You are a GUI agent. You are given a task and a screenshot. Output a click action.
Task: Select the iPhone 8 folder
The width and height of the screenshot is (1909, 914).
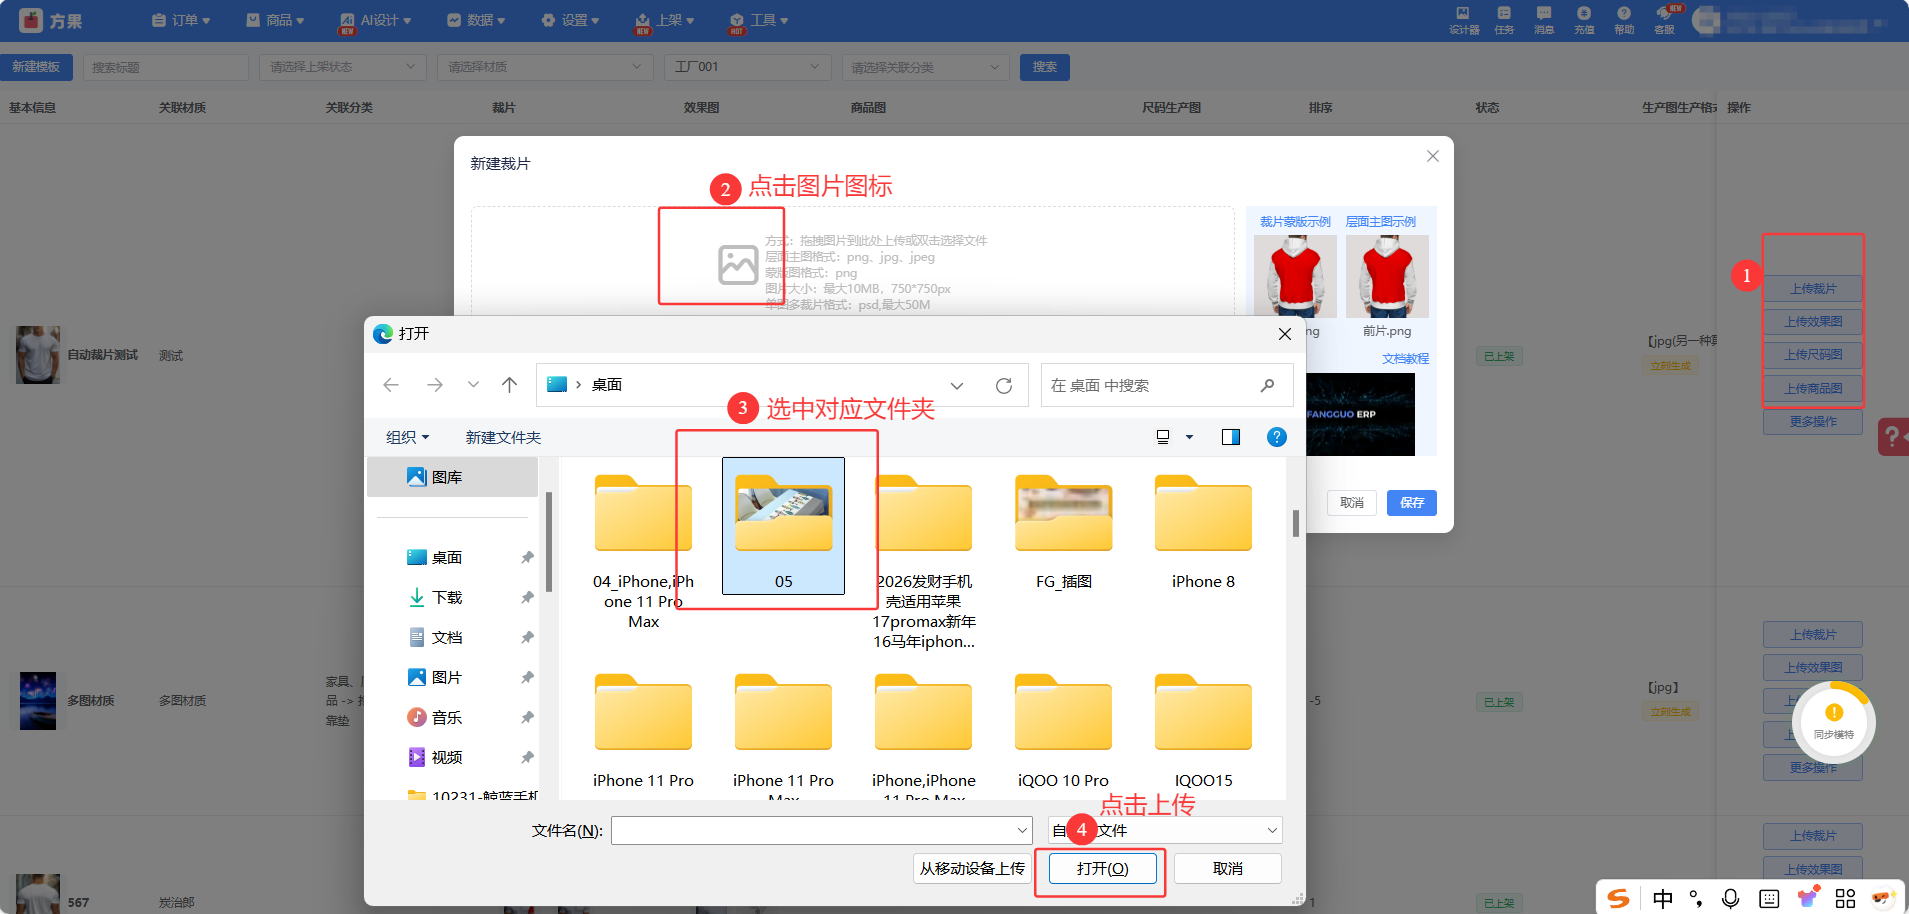[1203, 532]
